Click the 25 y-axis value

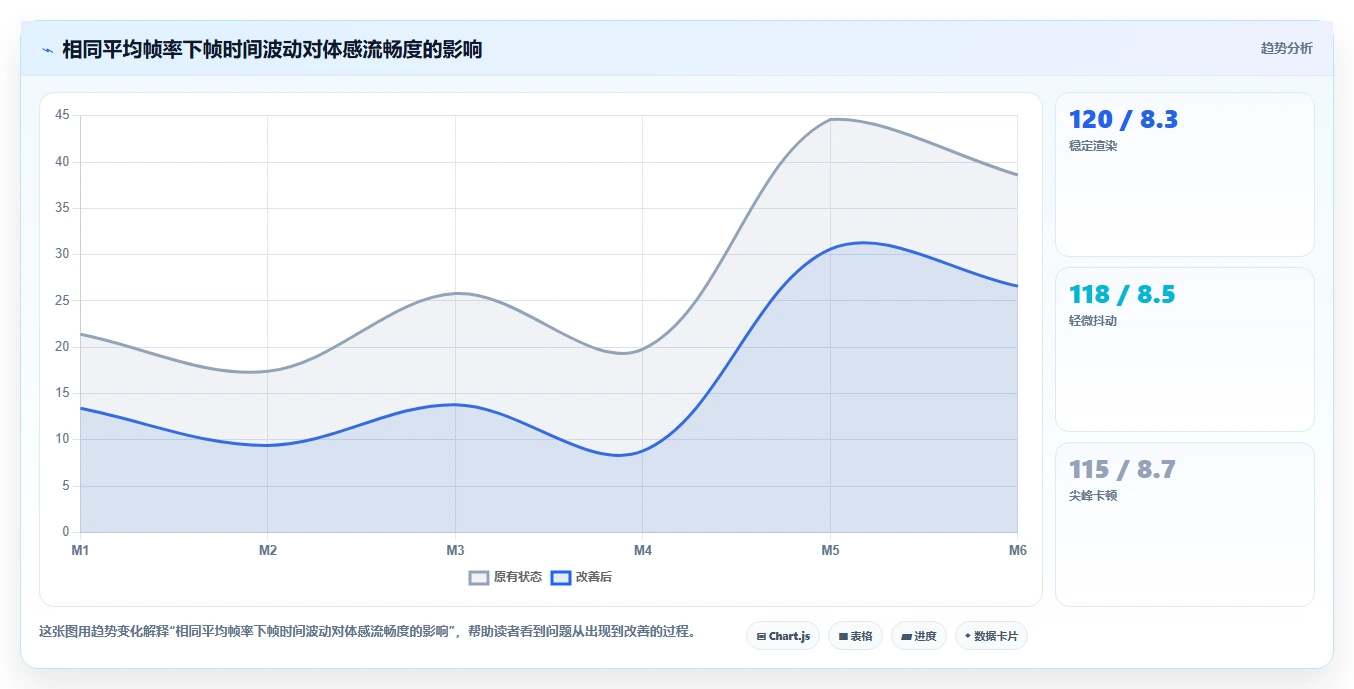(x=62, y=300)
